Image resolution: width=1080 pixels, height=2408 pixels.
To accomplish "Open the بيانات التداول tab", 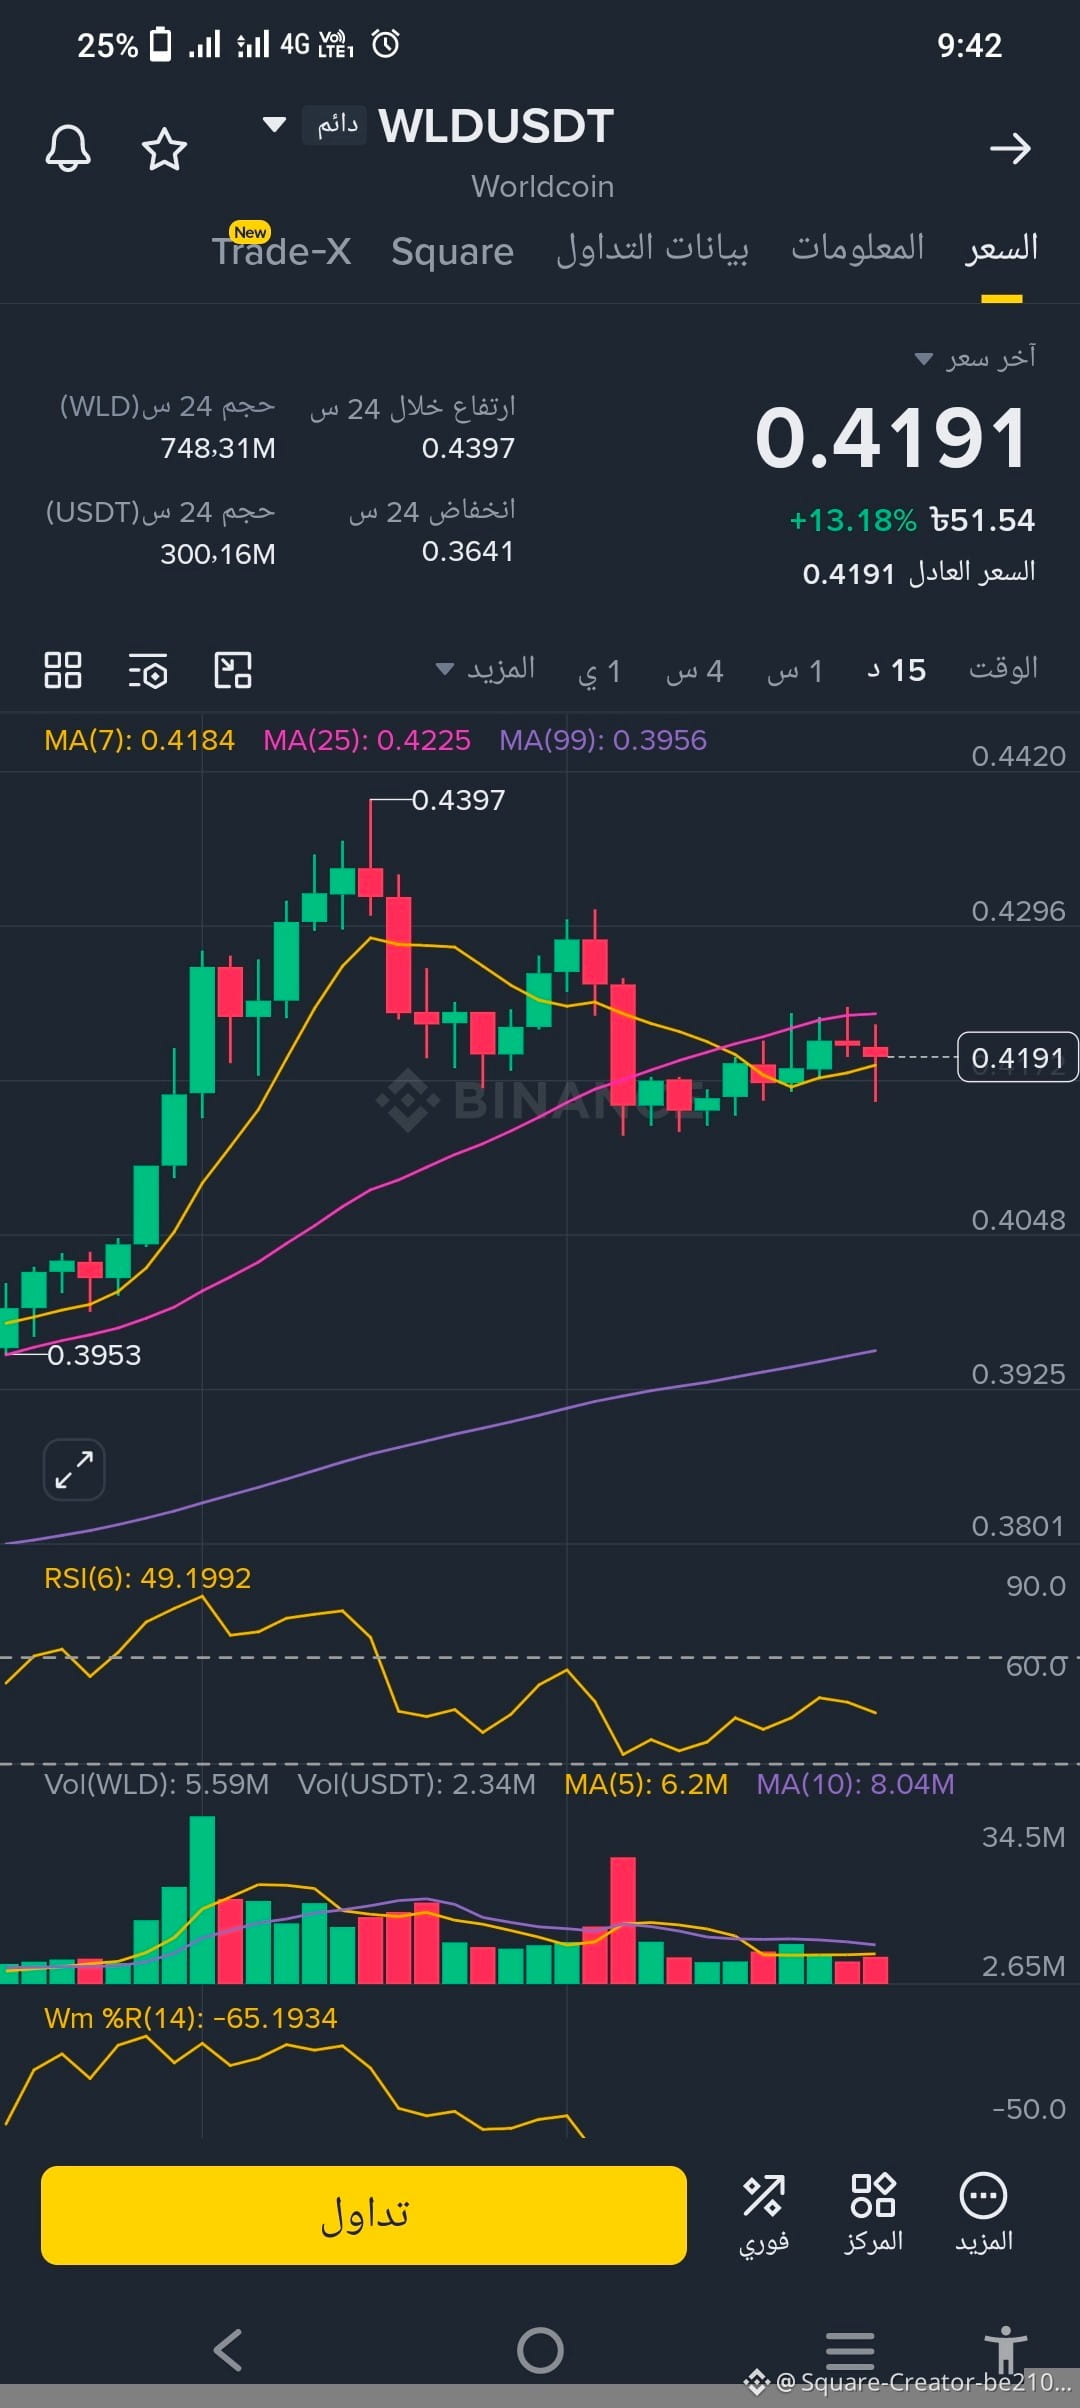I will pos(652,249).
